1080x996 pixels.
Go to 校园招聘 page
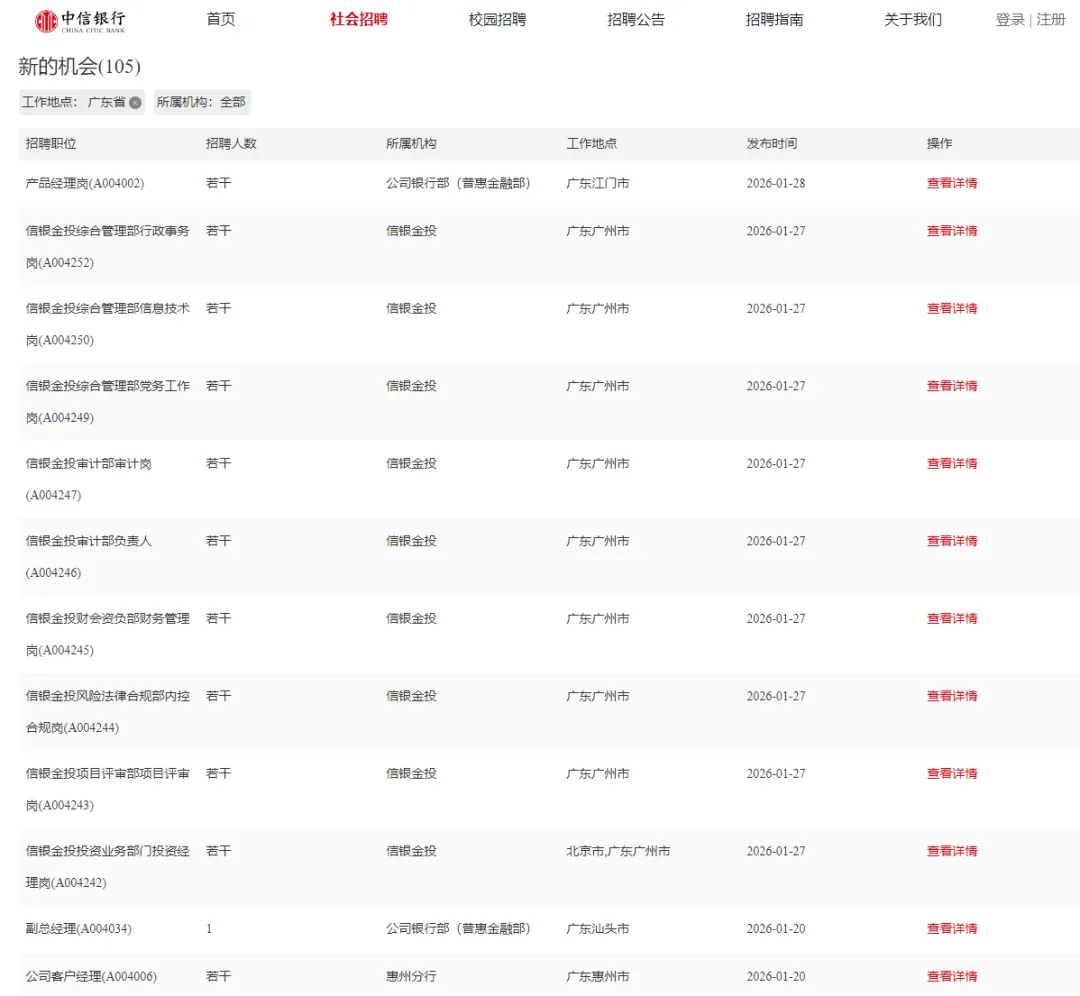(x=497, y=19)
